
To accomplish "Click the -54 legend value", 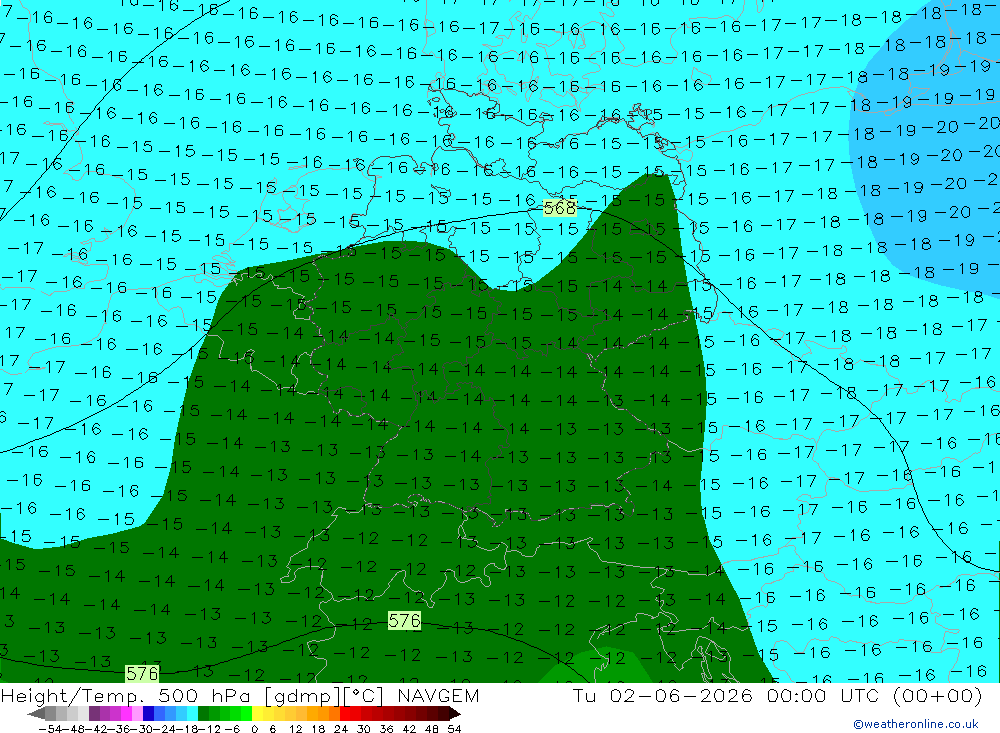I will click(50, 729).
